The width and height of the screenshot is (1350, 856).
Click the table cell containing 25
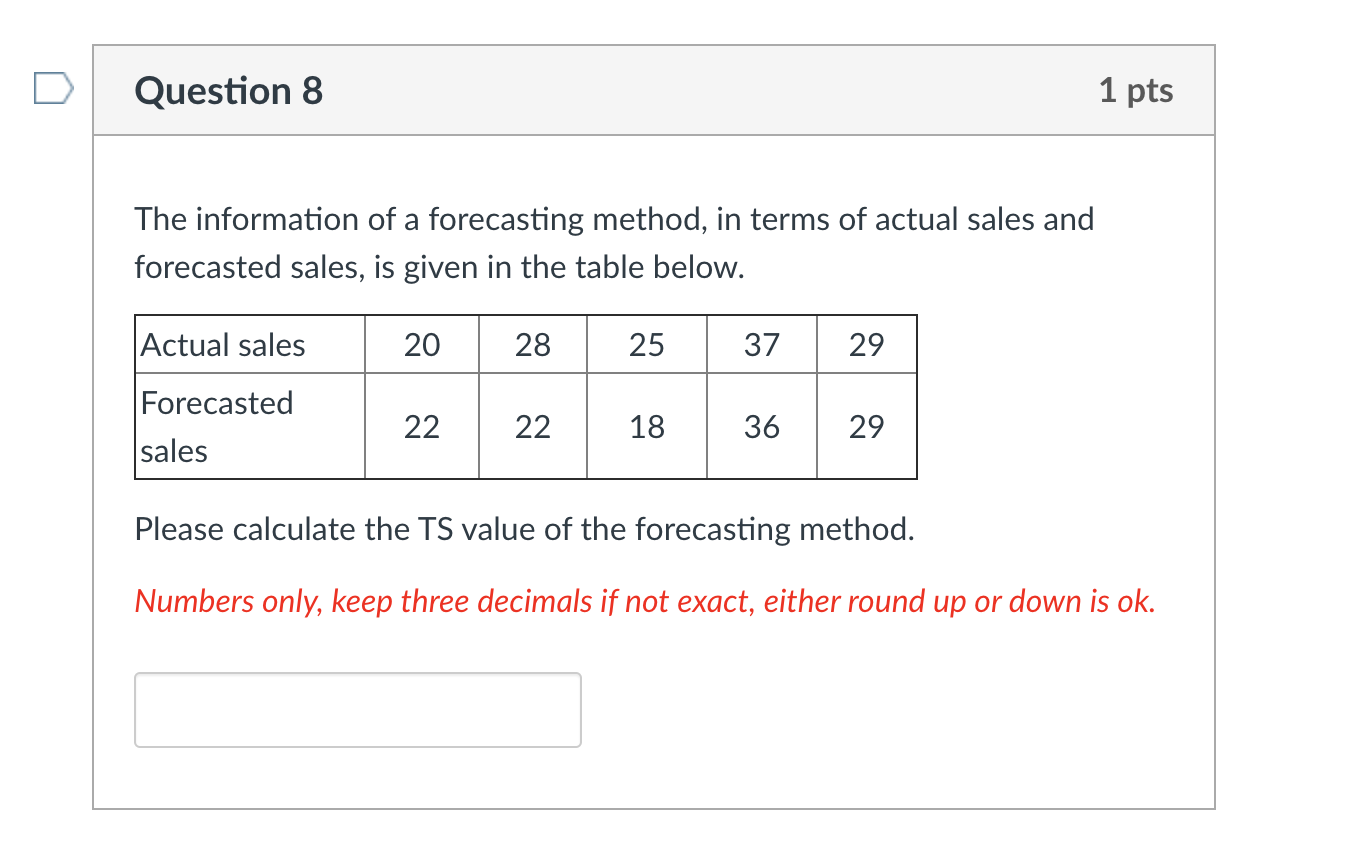(647, 344)
